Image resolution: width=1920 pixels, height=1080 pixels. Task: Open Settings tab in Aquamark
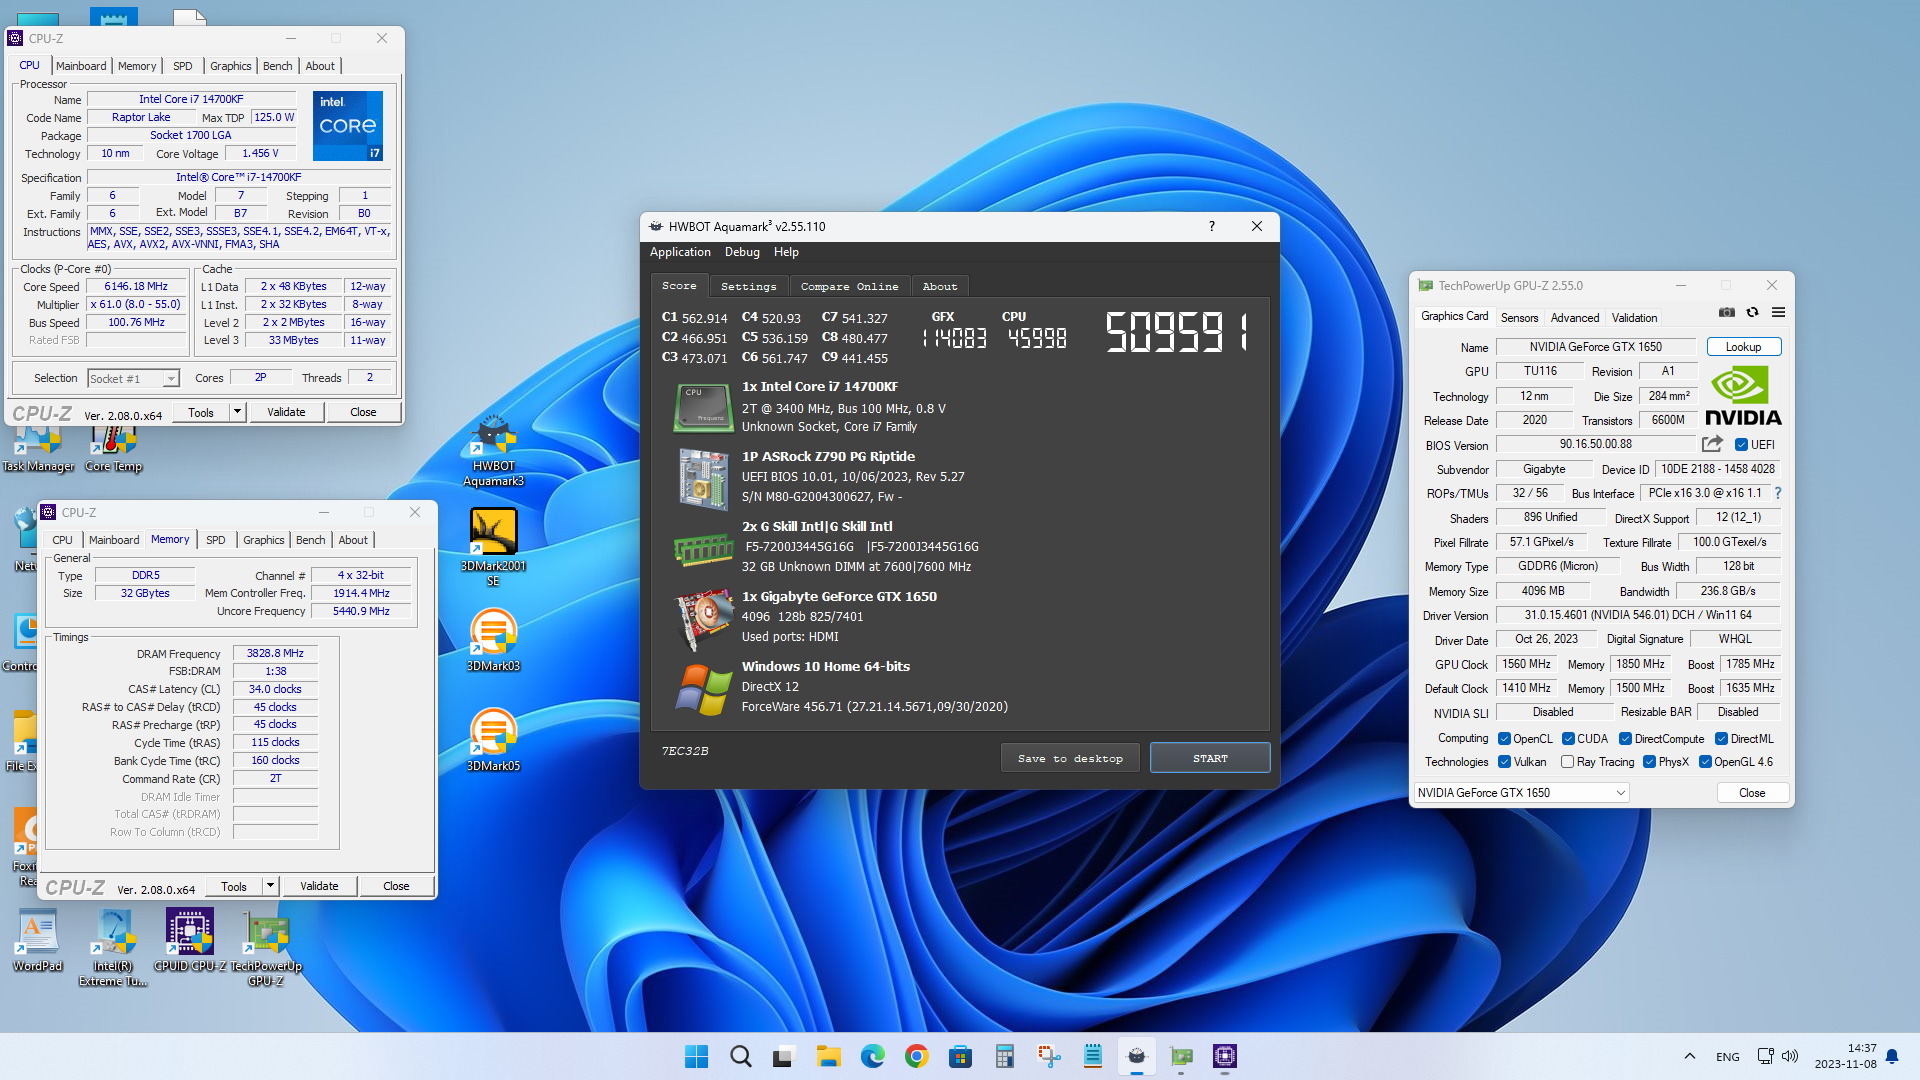(x=748, y=286)
